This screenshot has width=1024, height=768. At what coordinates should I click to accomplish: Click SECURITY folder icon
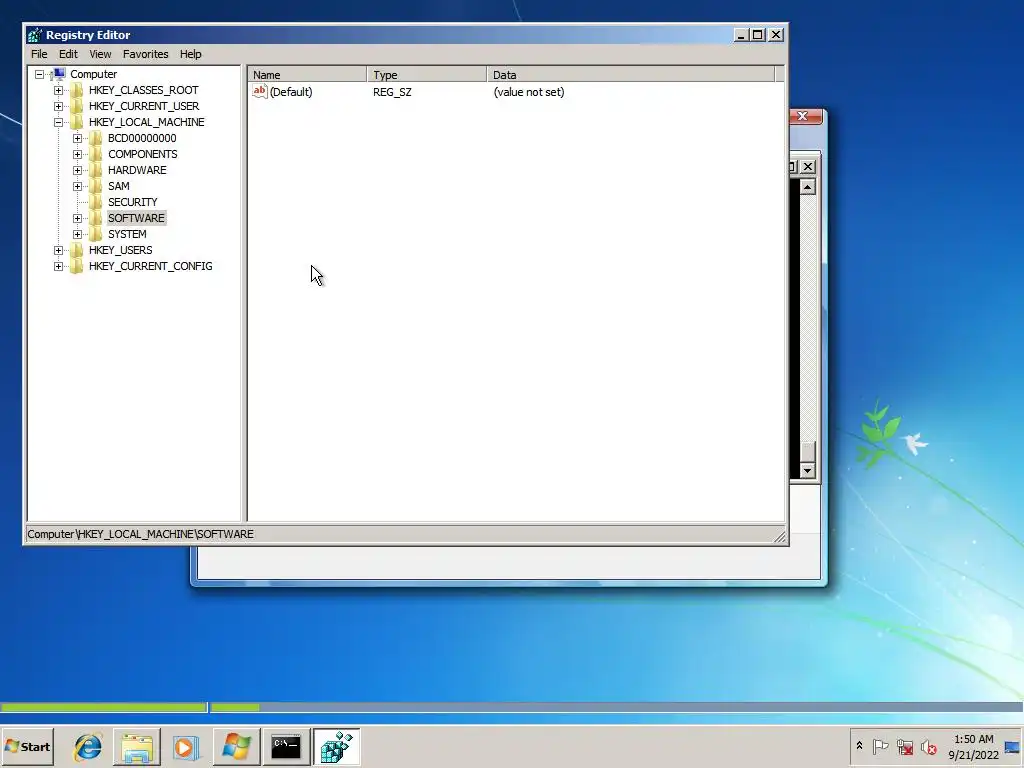click(95, 202)
